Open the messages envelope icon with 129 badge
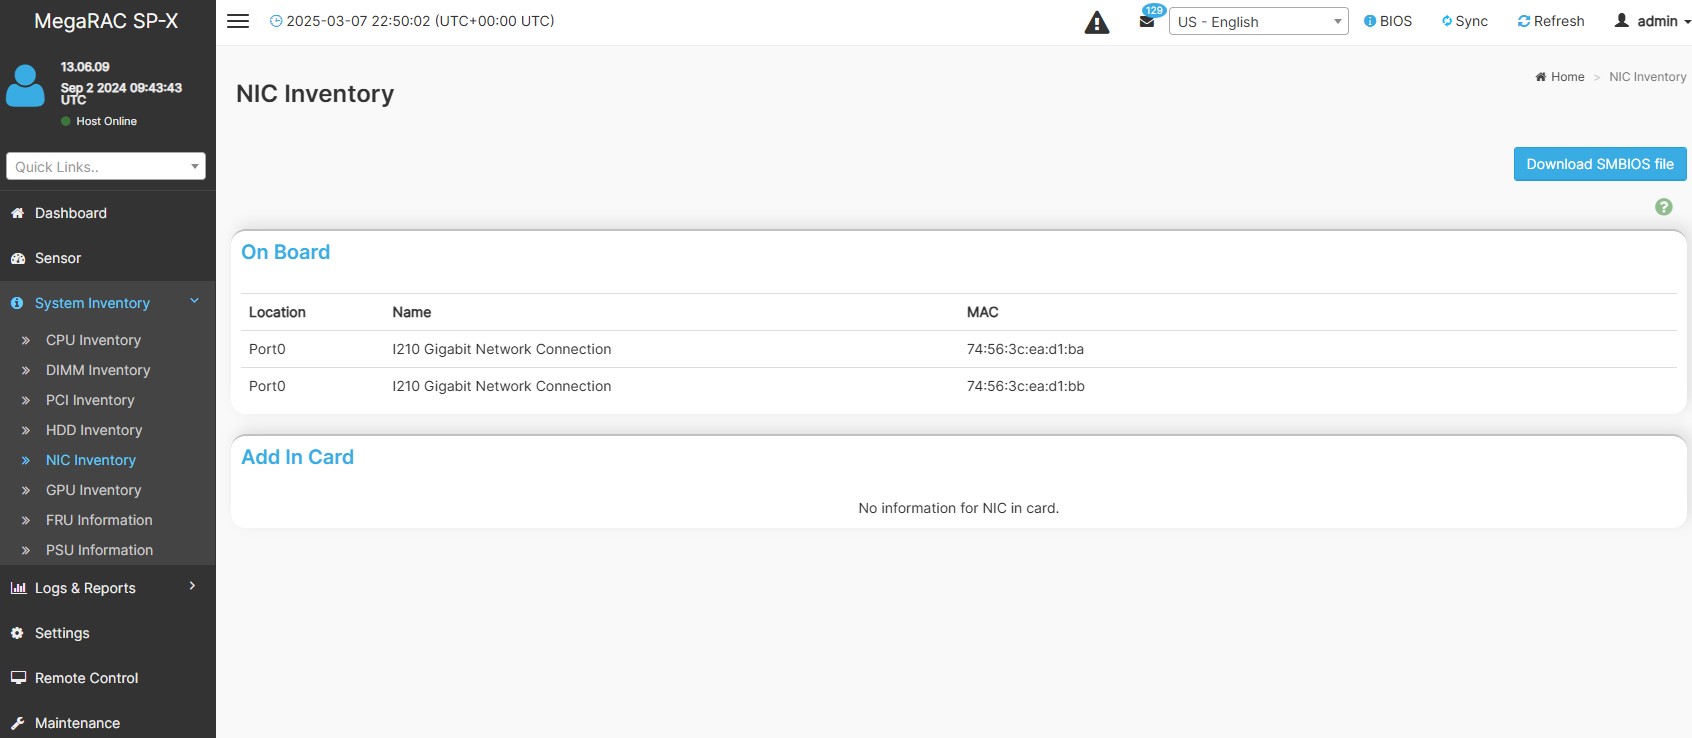 (x=1147, y=21)
